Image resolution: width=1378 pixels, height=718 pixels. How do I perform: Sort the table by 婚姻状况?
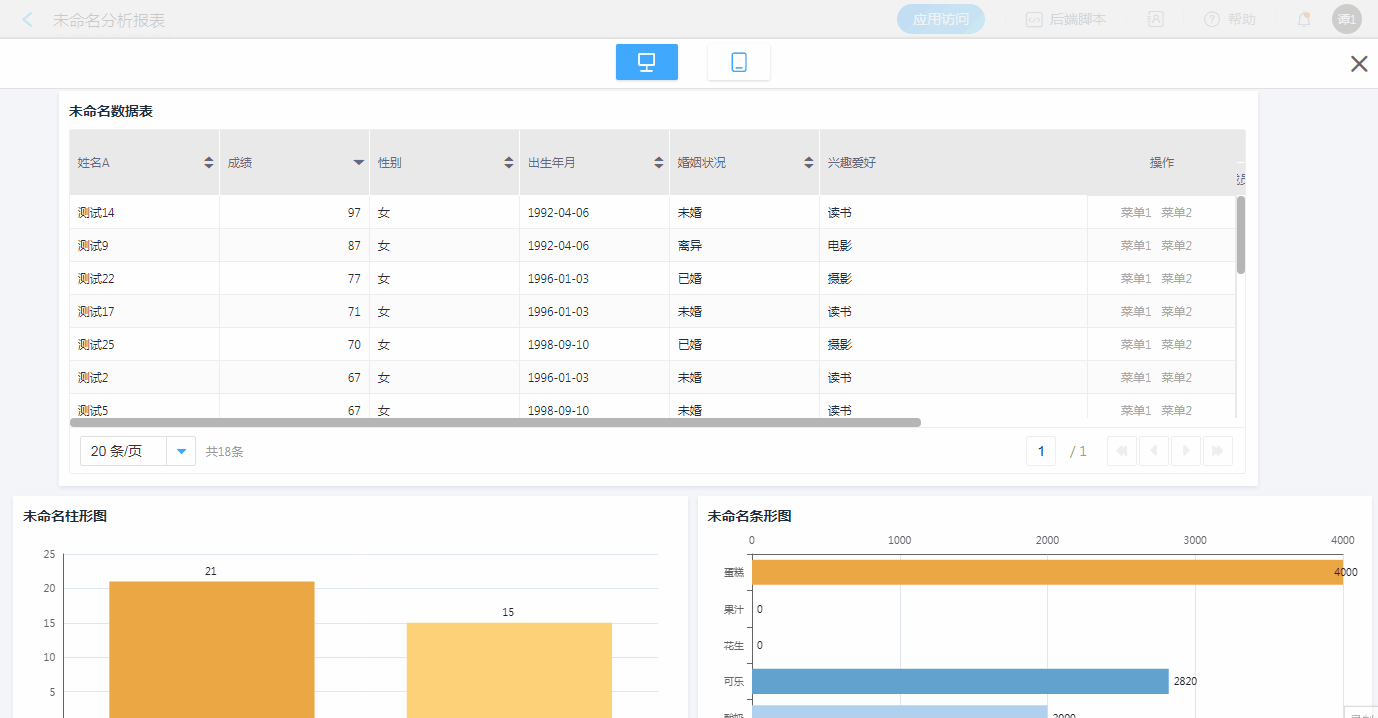click(808, 162)
